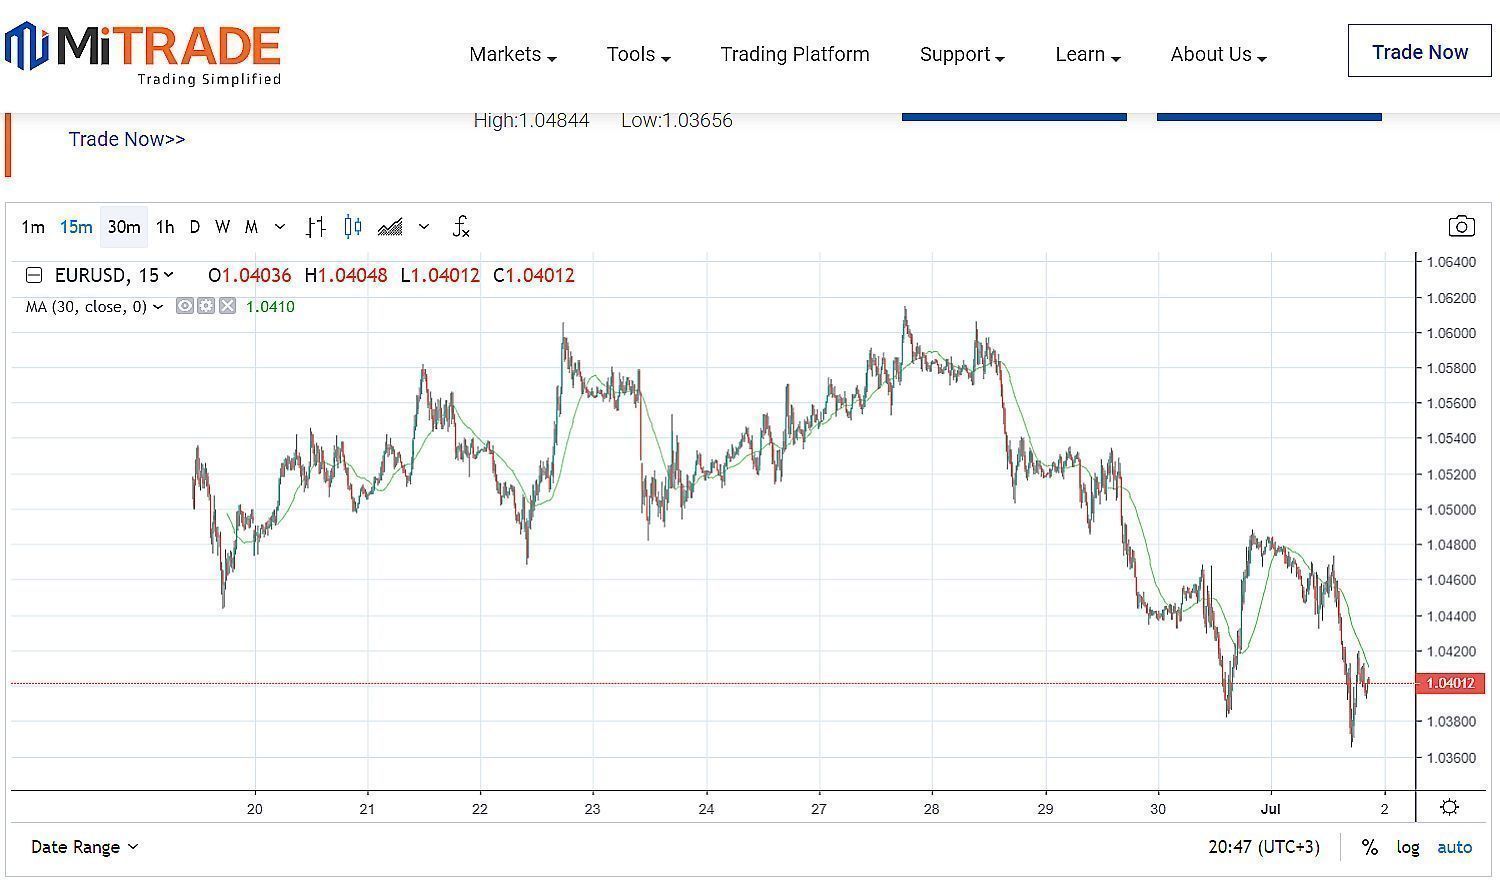Click the Trade Now button in header
The width and height of the screenshot is (1500, 881).
[1419, 52]
